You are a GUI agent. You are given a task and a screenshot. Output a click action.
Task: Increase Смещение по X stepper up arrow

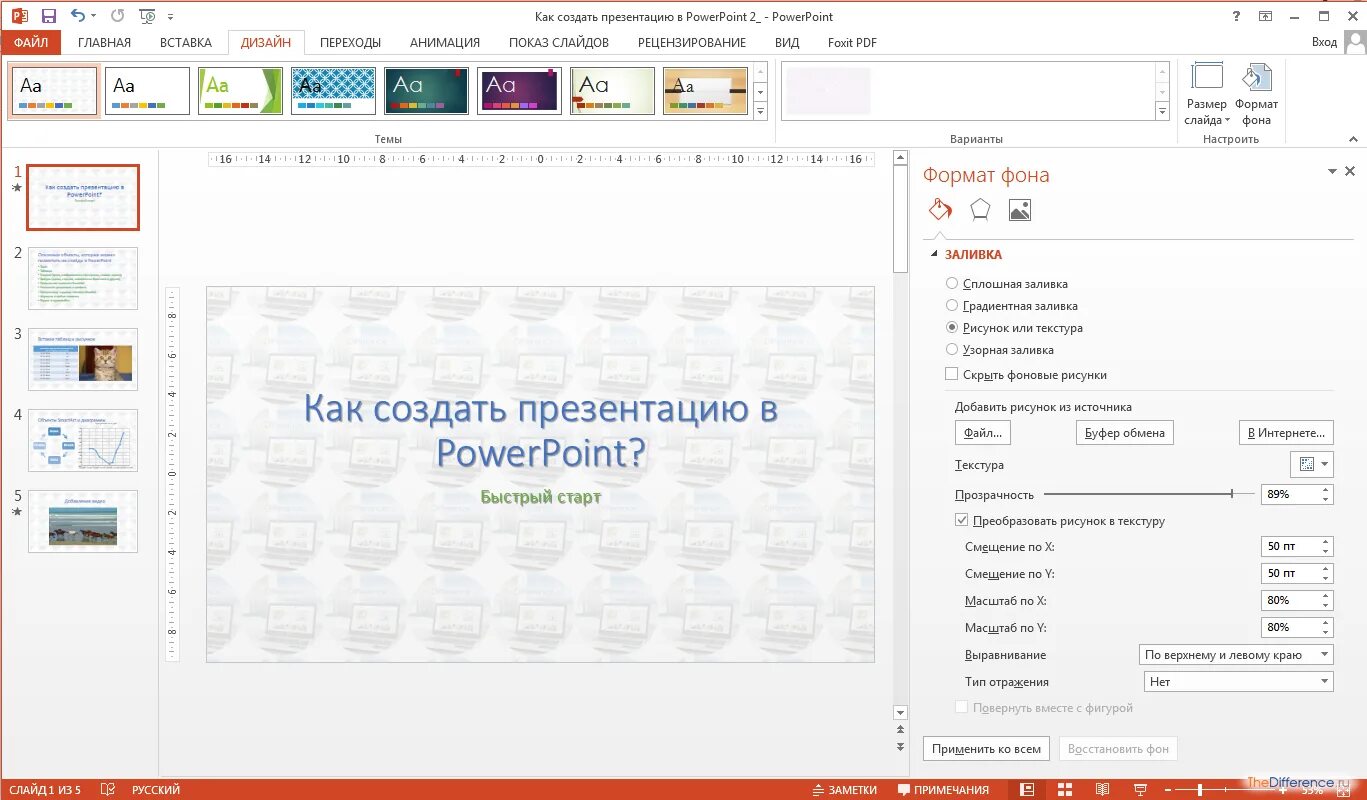click(x=1326, y=542)
